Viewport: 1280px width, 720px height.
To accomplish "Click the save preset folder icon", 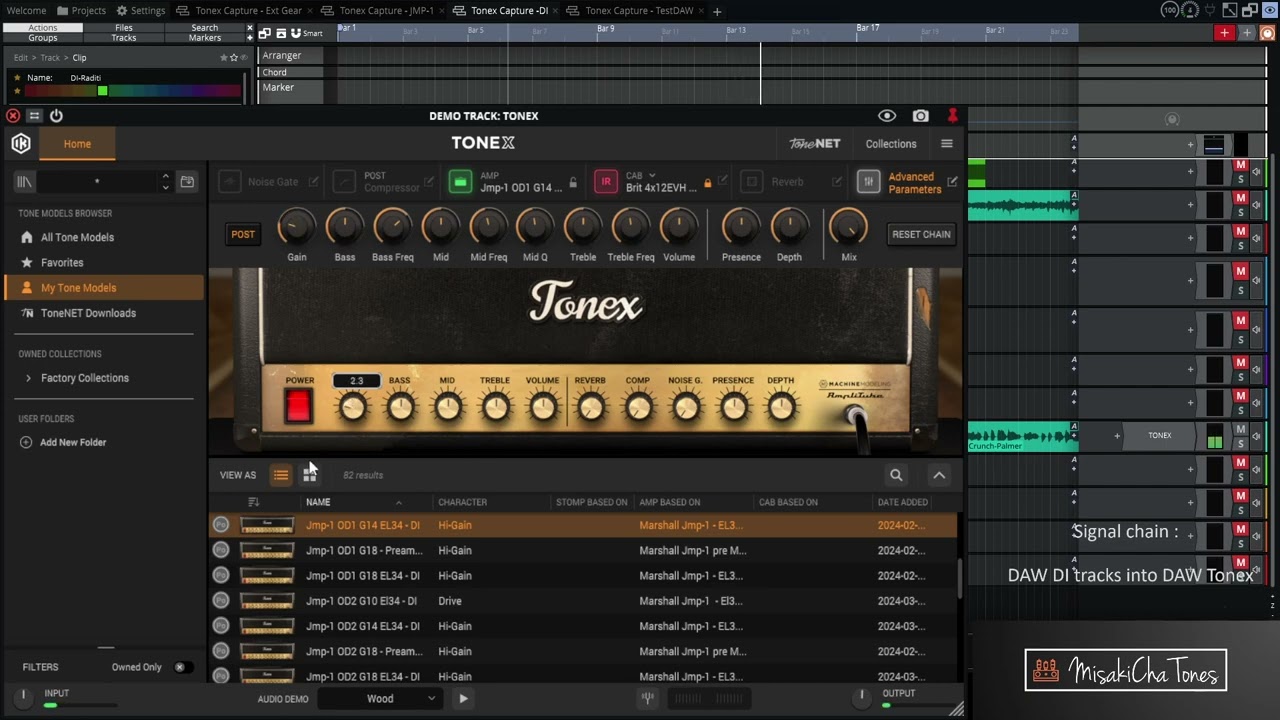I will pyautogui.click(x=187, y=182).
